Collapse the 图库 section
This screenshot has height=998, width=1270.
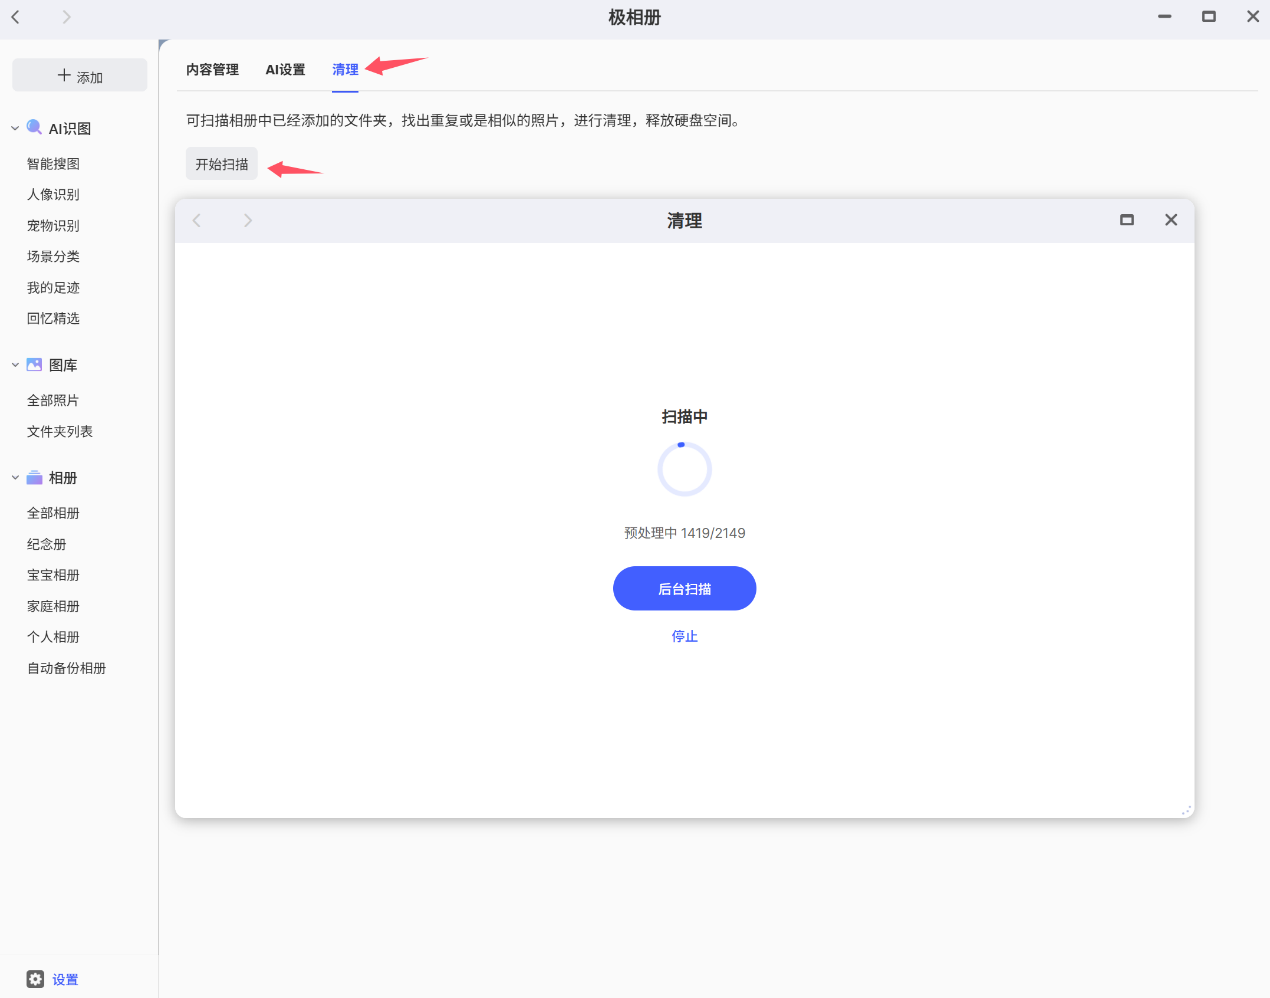(15, 365)
